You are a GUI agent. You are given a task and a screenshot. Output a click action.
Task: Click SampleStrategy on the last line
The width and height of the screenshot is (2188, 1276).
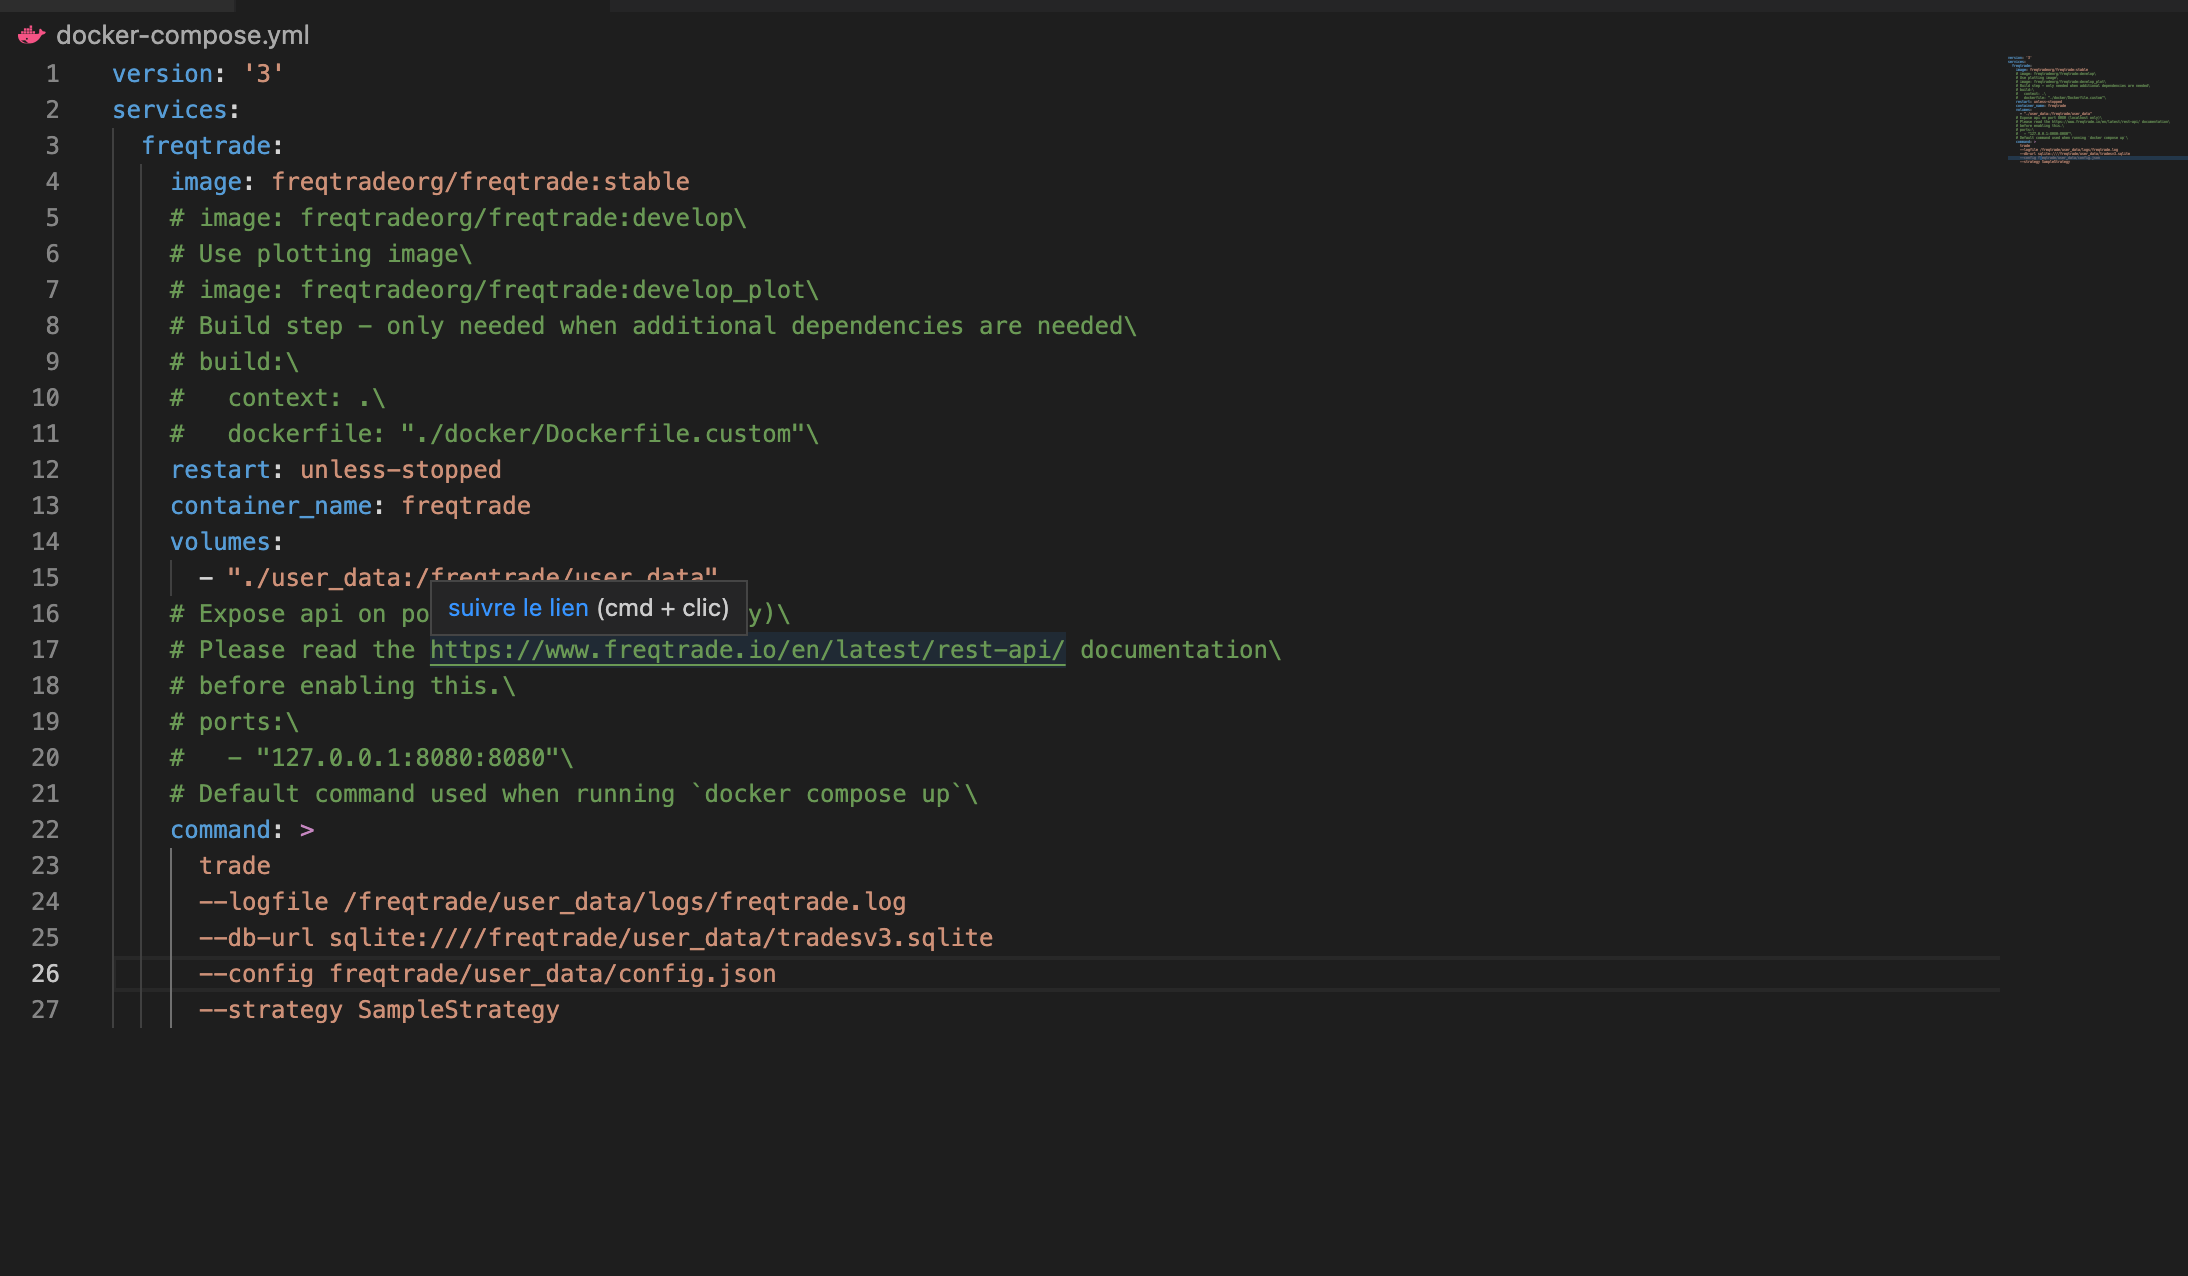[458, 1009]
